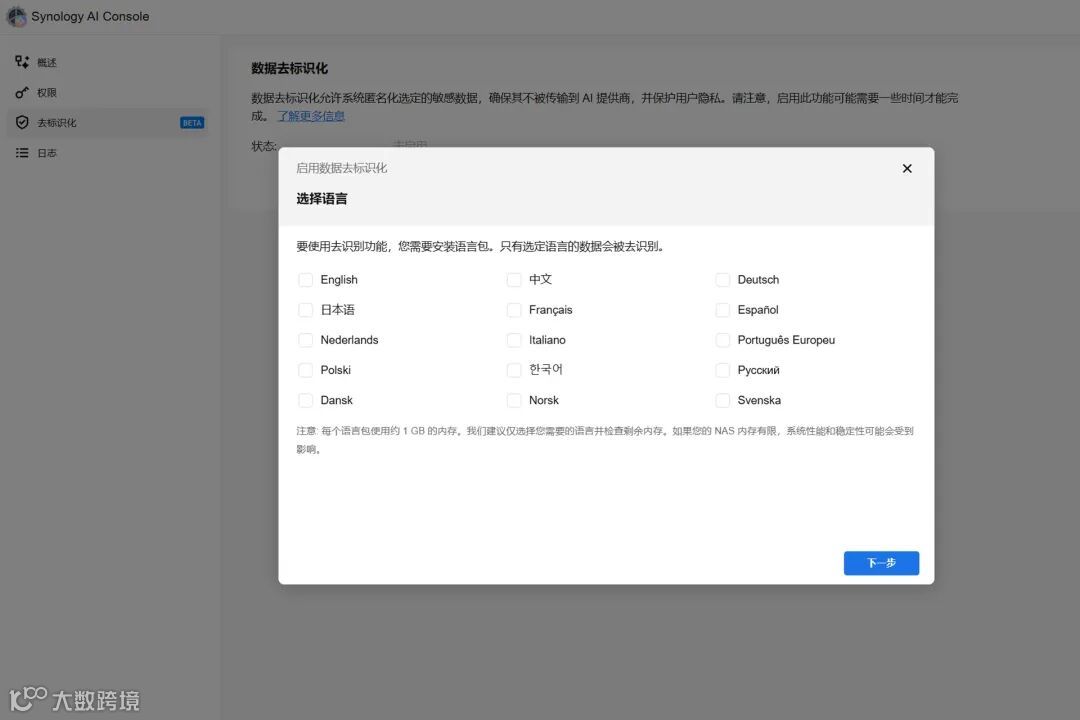The width and height of the screenshot is (1080, 720).
Task: Tick the Nederlands language checkbox
Action: click(305, 340)
